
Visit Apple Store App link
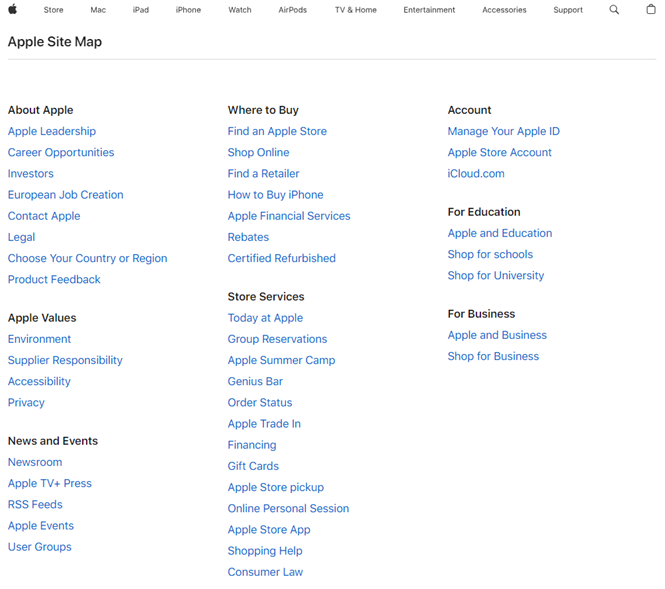[269, 530]
